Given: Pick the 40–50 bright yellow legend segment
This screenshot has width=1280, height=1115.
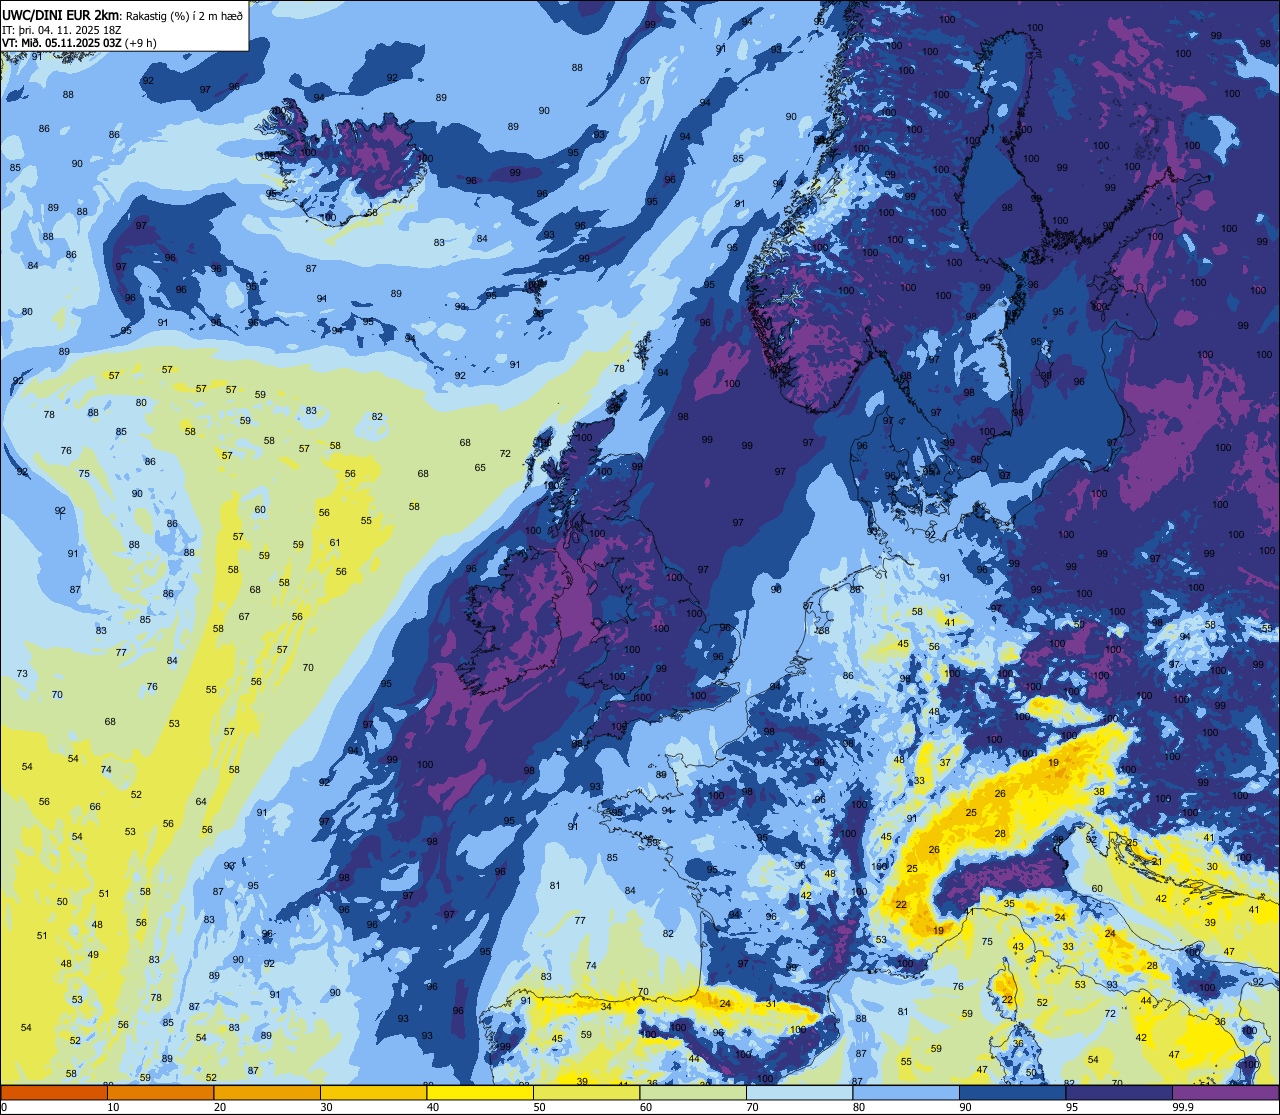Looking at the screenshot, I should [480, 1092].
